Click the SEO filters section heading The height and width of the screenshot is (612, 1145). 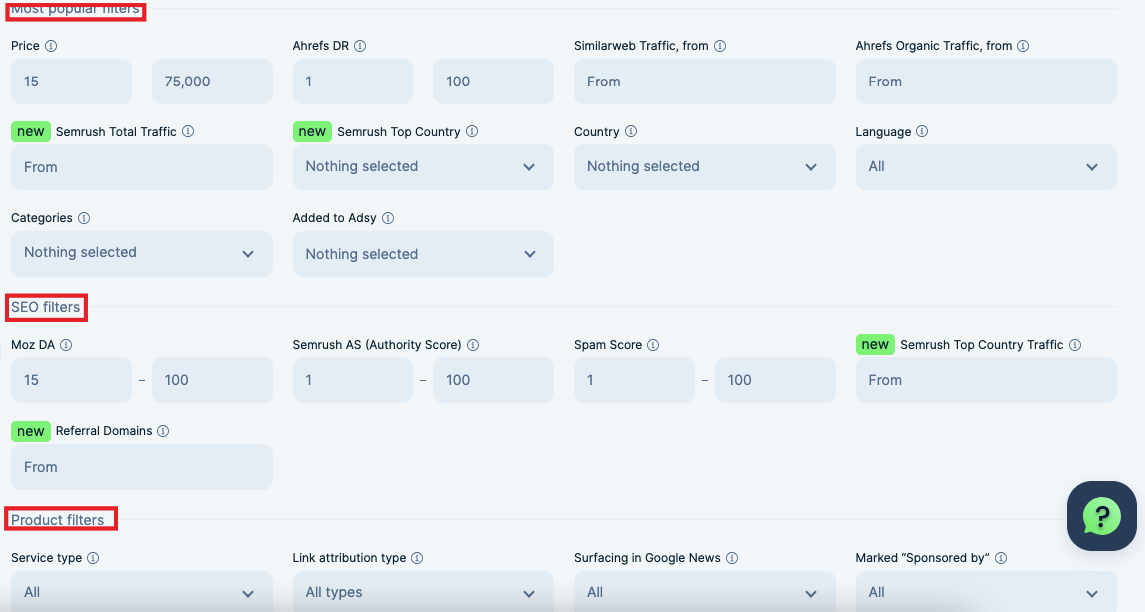[x=46, y=307]
